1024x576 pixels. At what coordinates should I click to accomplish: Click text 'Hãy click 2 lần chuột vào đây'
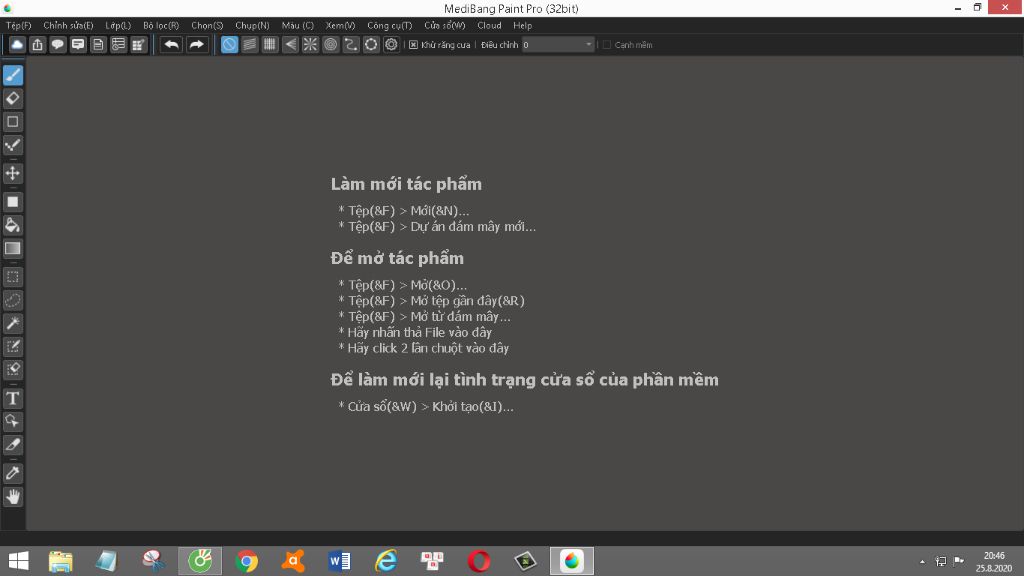[428, 348]
